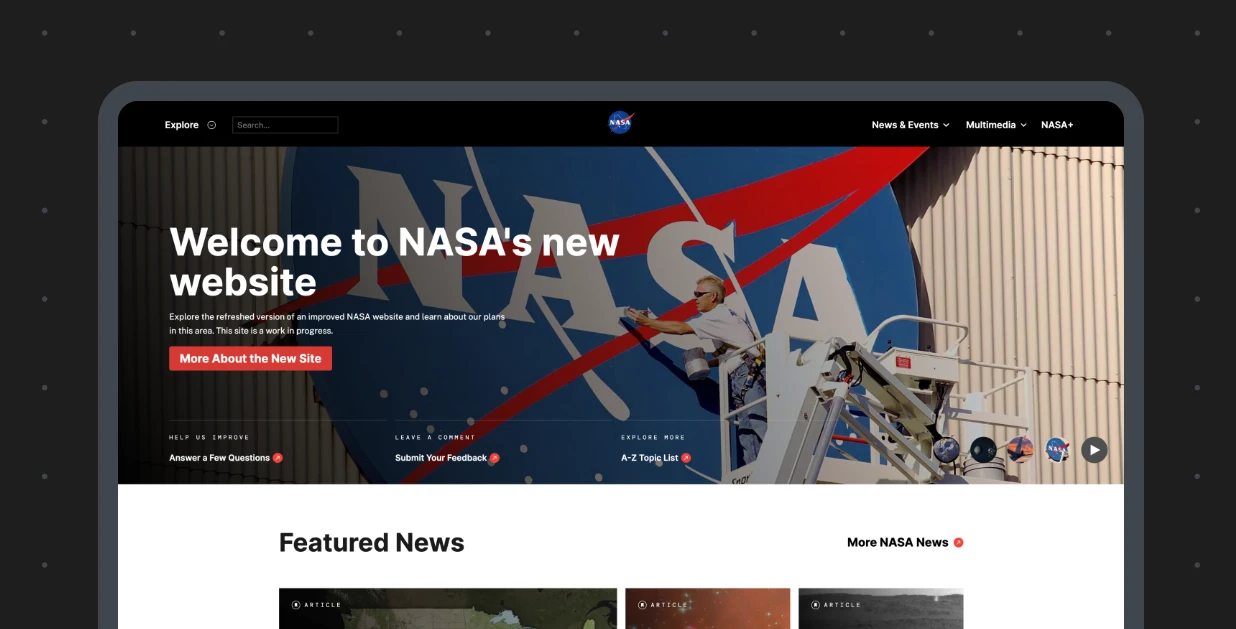Viewport: 1236px width, 629px height.
Task: Open the A-Z Topic List link
Action: tap(649, 458)
